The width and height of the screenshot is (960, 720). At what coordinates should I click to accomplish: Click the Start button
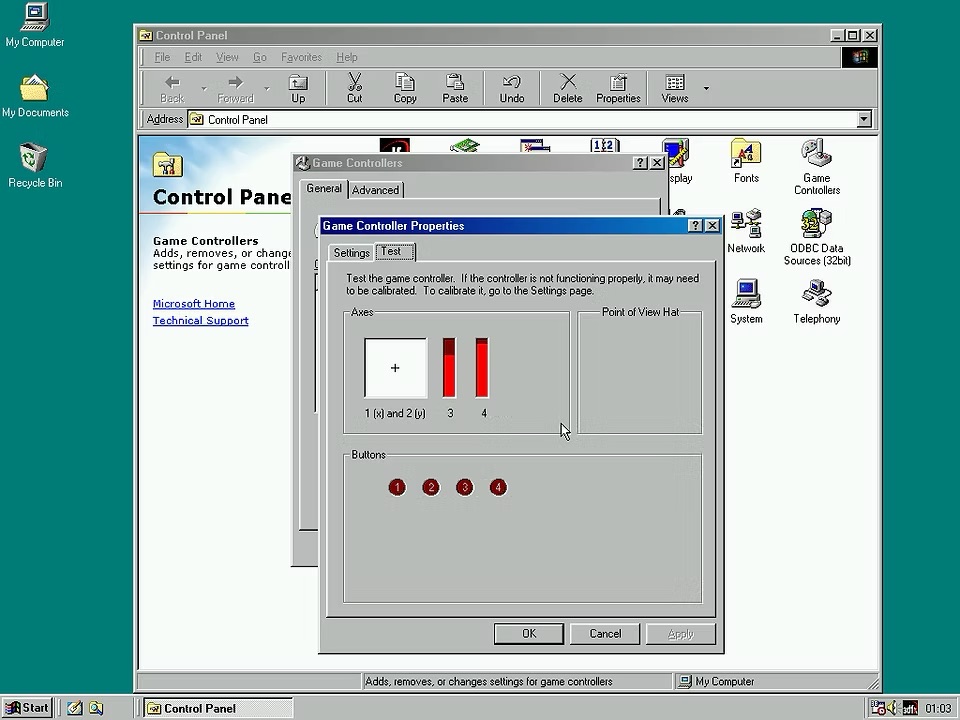[28, 708]
